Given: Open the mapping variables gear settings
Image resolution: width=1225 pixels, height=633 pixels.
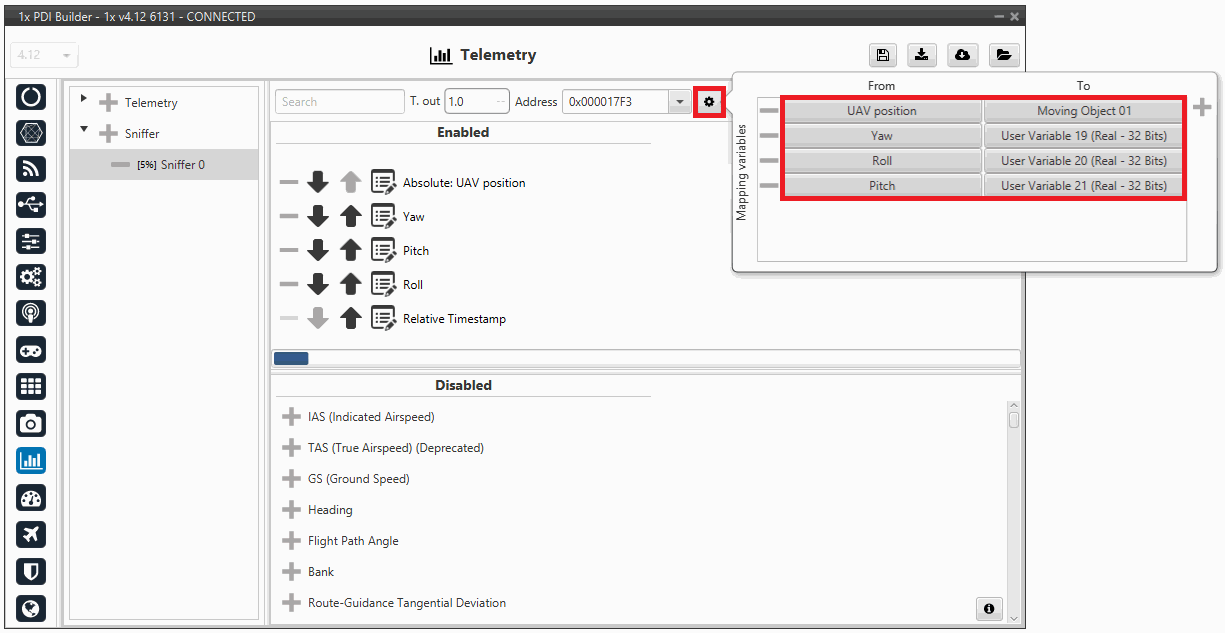Looking at the screenshot, I should point(709,101).
